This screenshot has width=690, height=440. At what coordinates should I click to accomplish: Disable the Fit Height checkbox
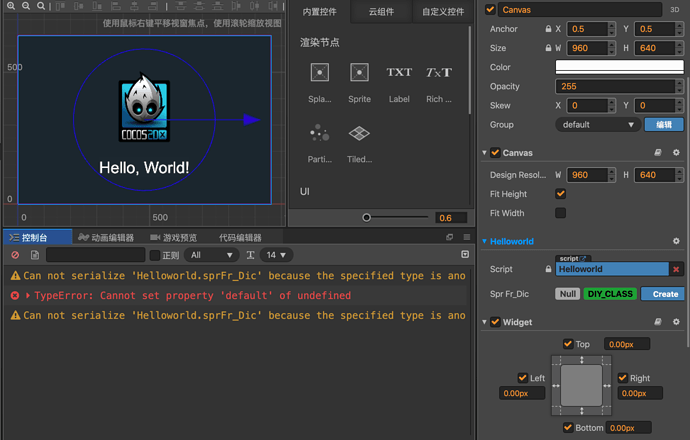click(560, 194)
